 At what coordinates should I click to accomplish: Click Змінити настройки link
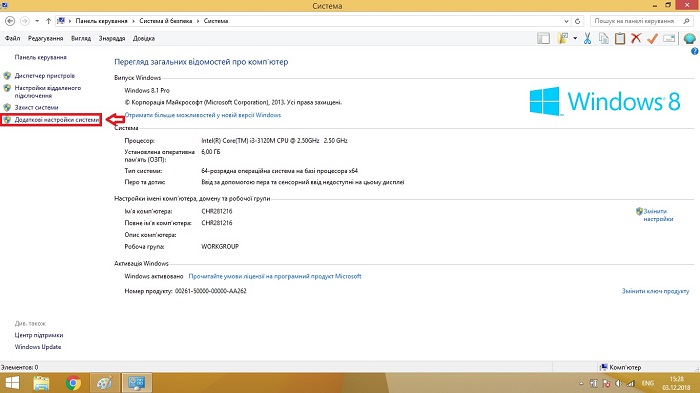coord(658,215)
